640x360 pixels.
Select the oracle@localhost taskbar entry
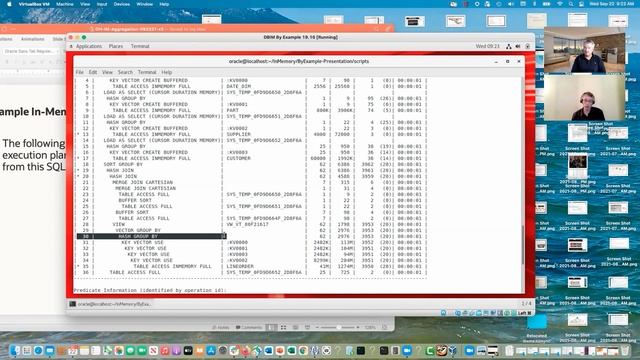[x=111, y=304]
